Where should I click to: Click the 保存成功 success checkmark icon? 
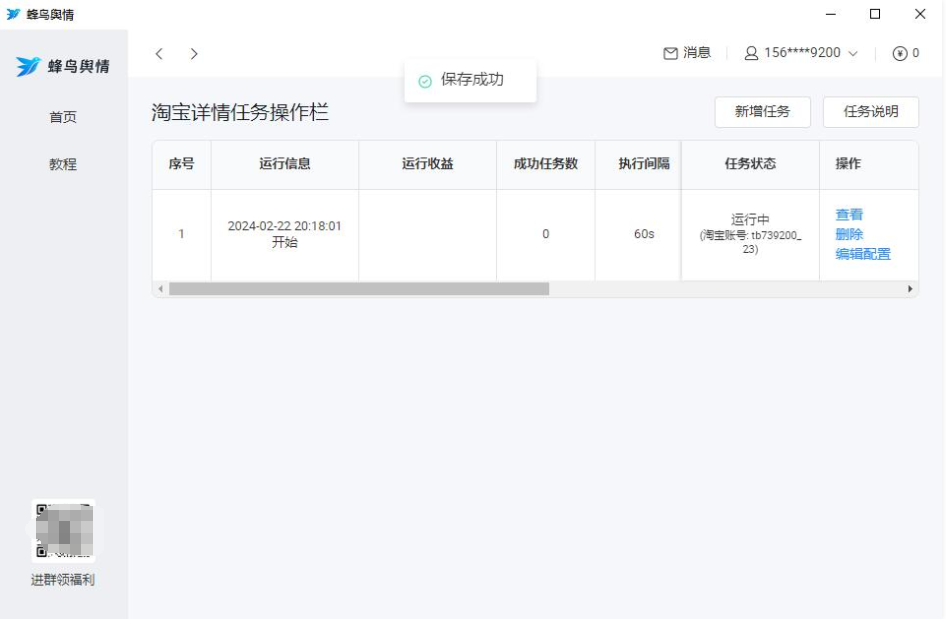click(x=425, y=81)
